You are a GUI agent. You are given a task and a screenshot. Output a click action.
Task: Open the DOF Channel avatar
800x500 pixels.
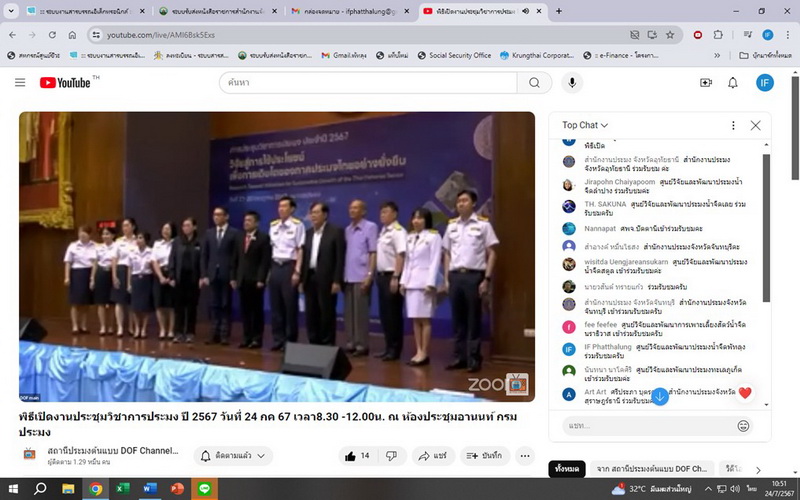pos(30,454)
